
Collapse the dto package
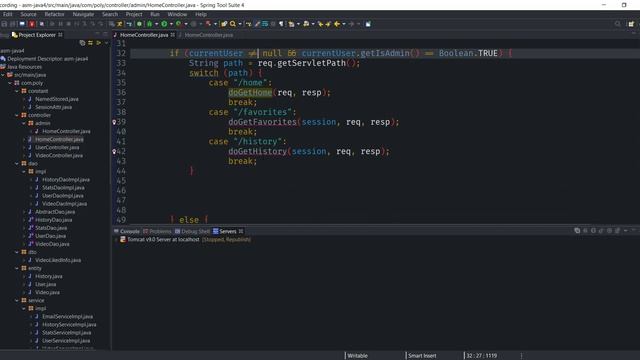(17, 252)
